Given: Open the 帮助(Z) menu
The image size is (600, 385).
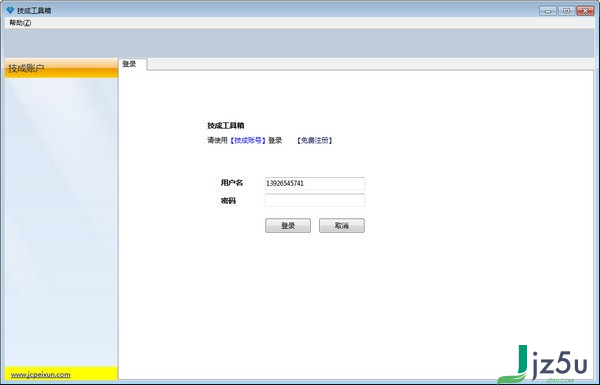Looking at the screenshot, I should point(20,23).
